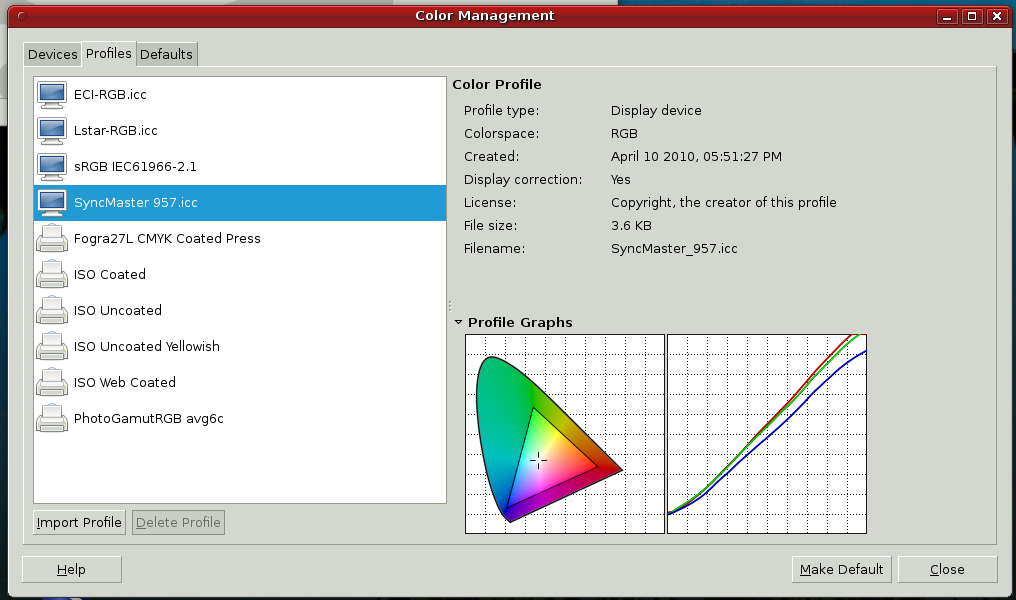Maximize the Color Management window
This screenshot has height=600, width=1016.
coord(972,16)
